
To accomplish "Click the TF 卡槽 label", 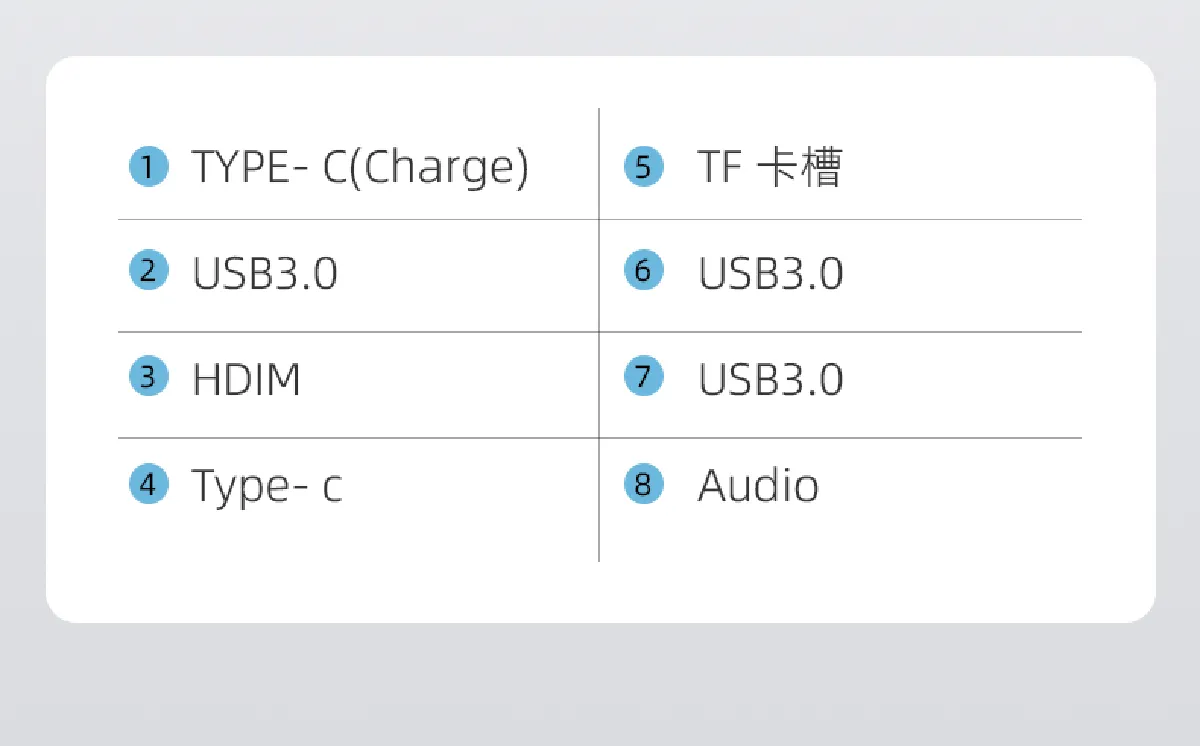I will coord(770,167).
